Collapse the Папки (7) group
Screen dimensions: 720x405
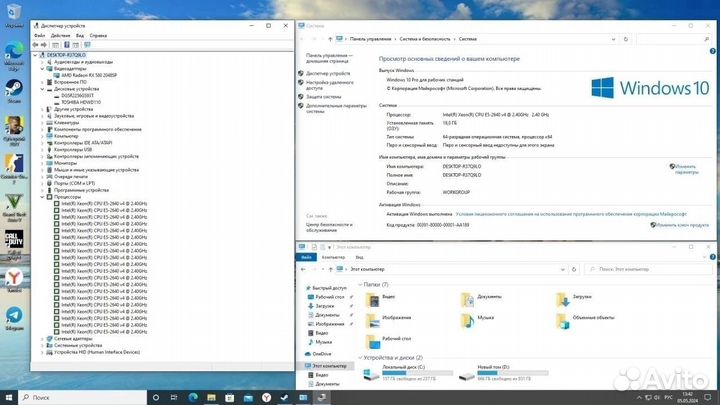coord(360,285)
